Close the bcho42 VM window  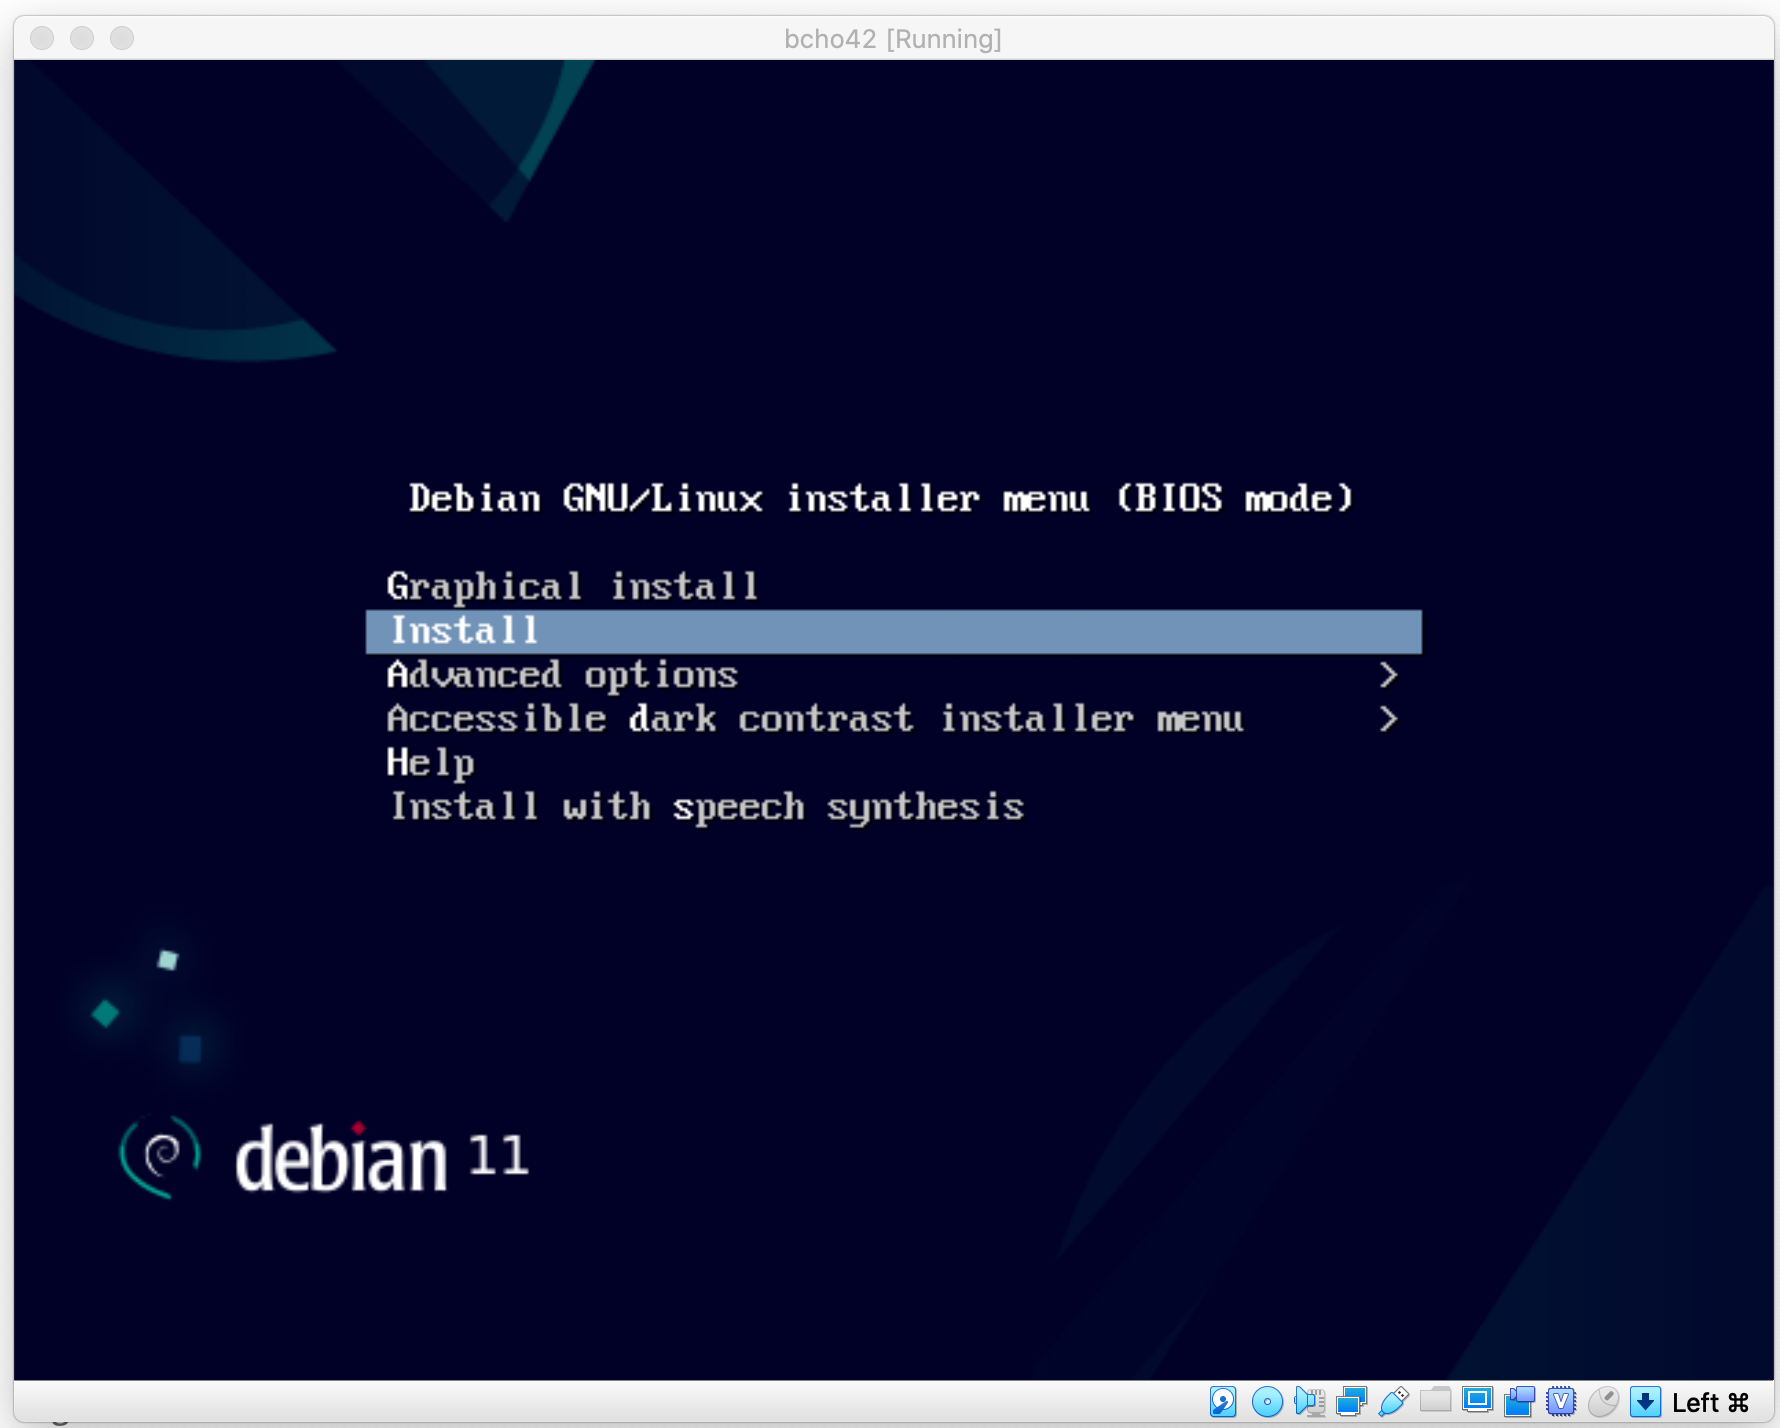pyautogui.click(x=42, y=38)
